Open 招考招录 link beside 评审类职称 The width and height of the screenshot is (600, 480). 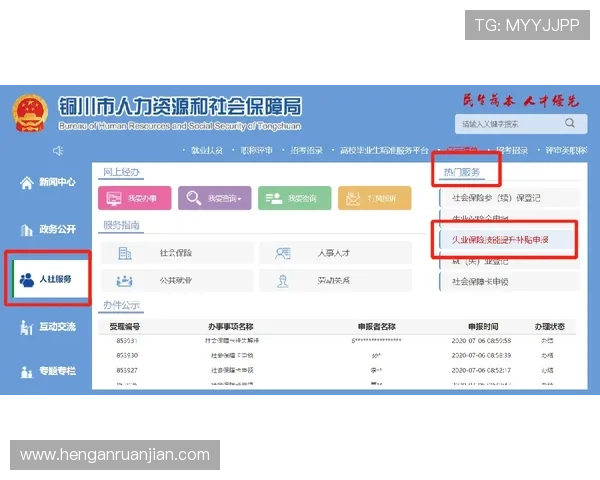point(512,150)
